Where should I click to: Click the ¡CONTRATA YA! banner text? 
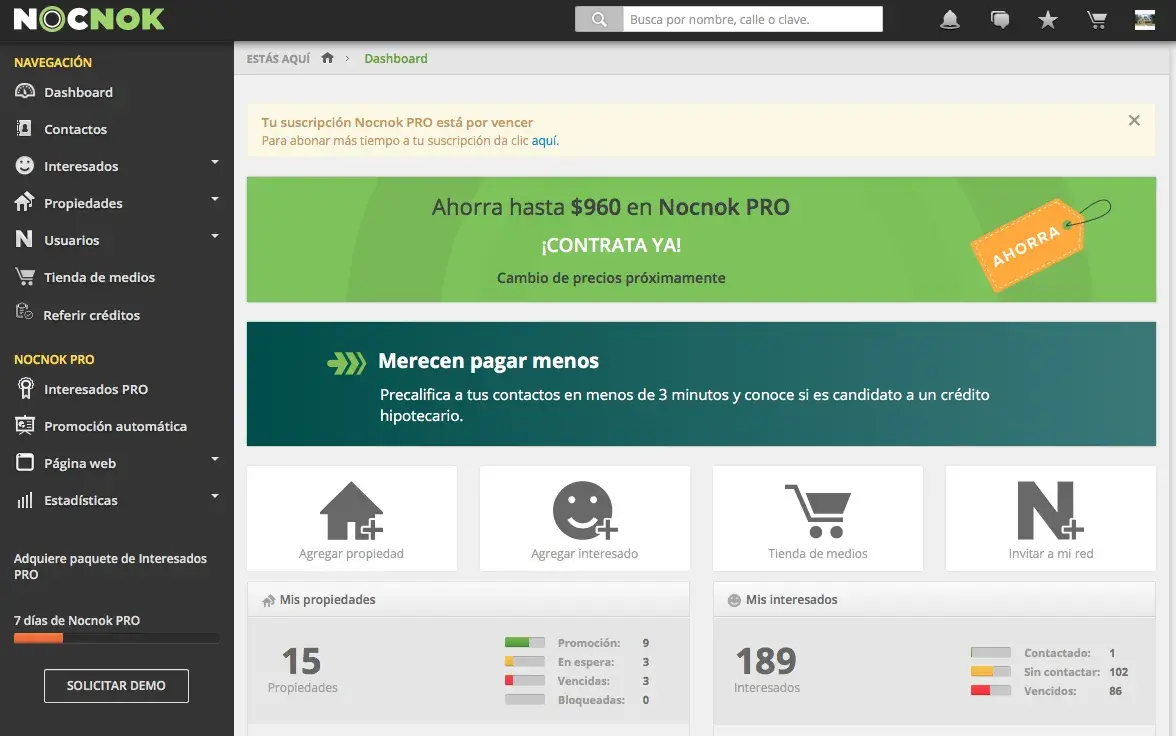coord(611,245)
